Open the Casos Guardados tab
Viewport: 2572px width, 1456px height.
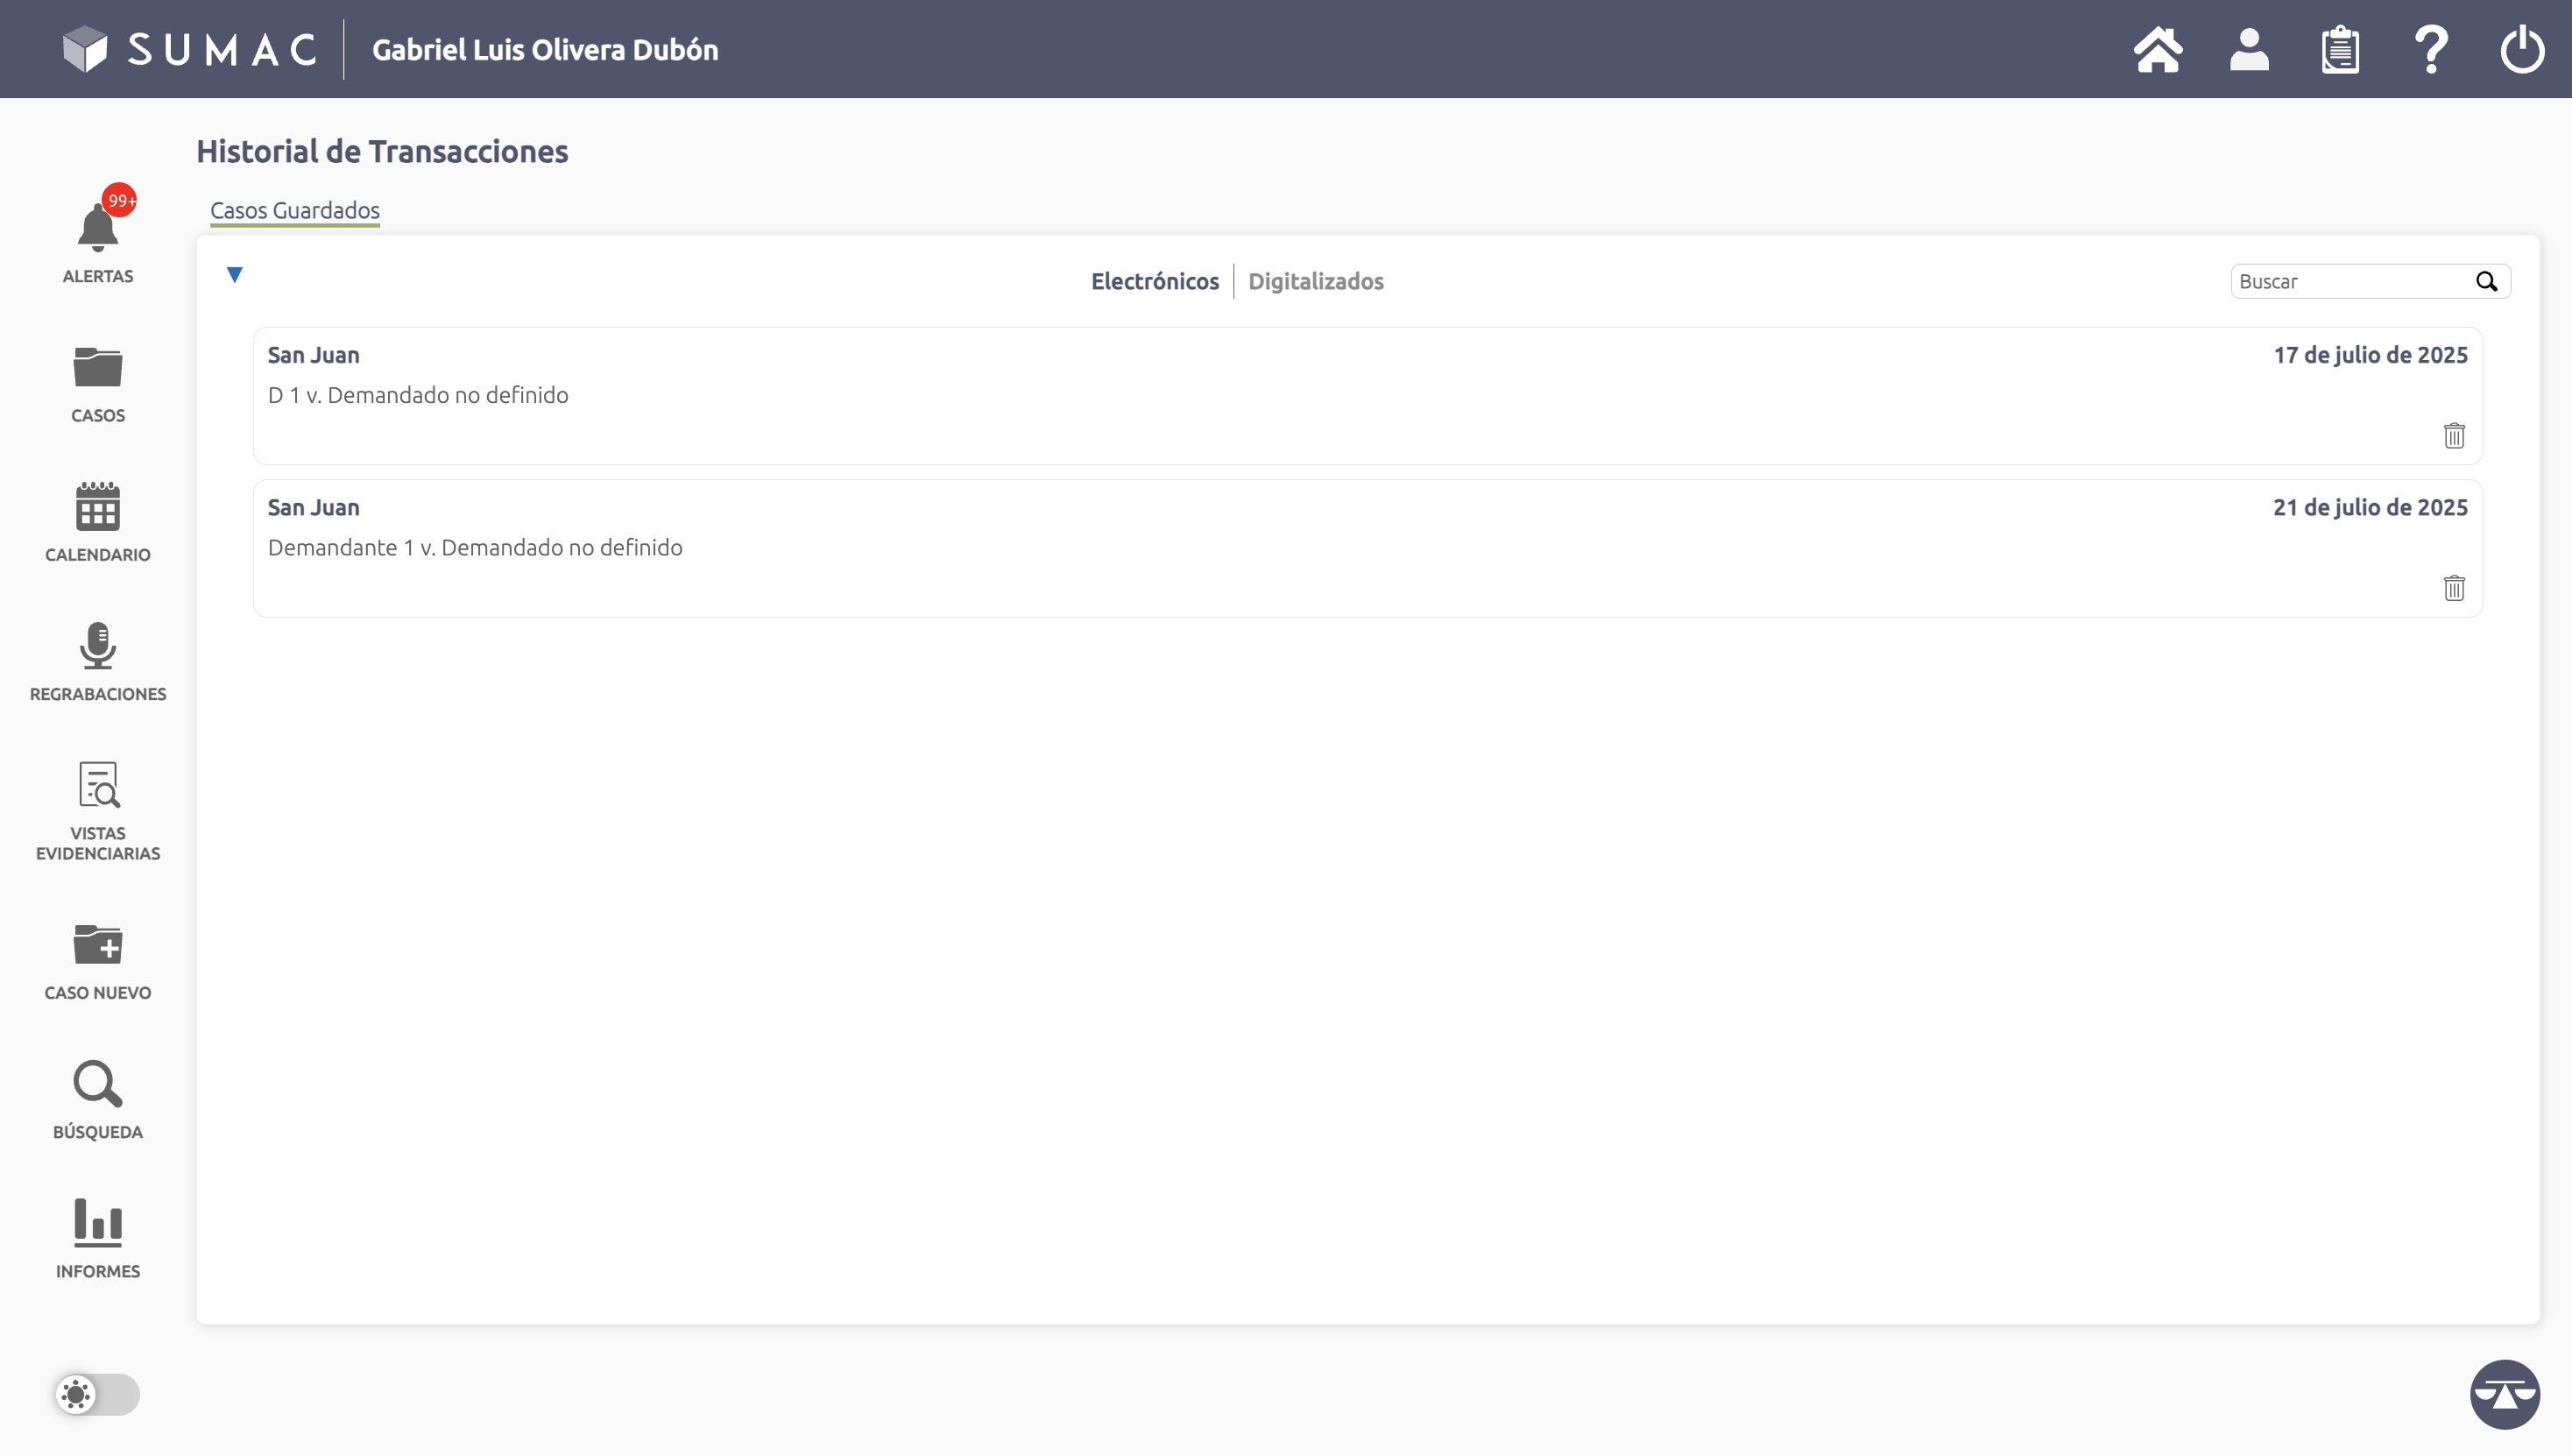coord(294,211)
